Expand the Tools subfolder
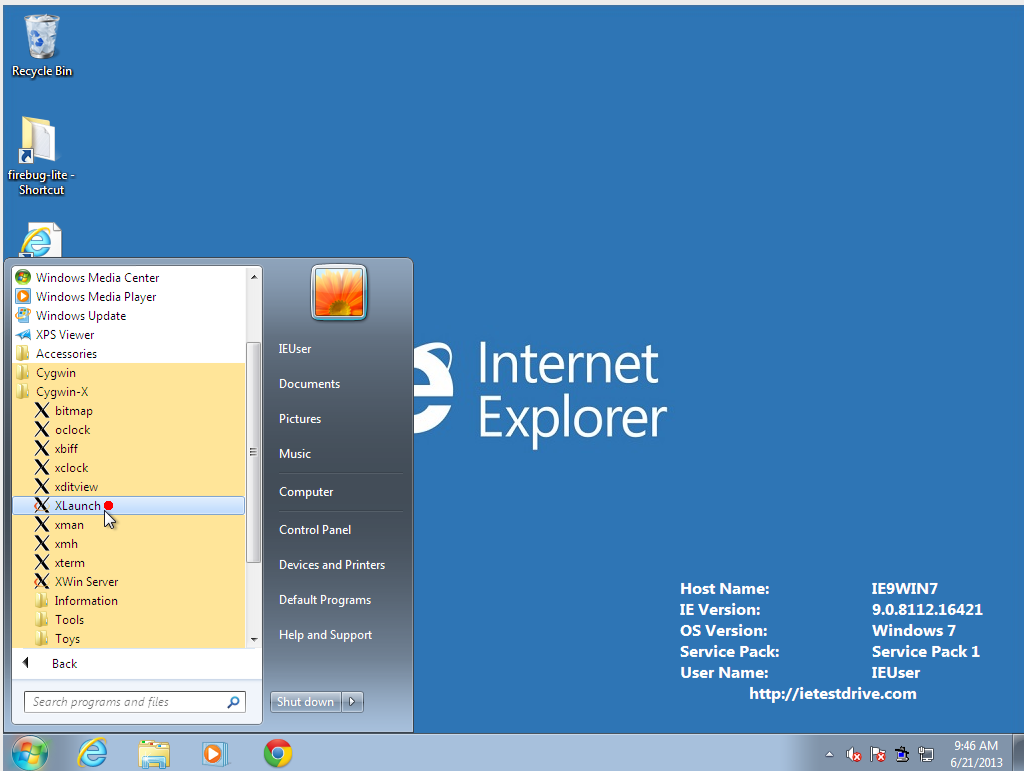The image size is (1024, 771). point(129,619)
